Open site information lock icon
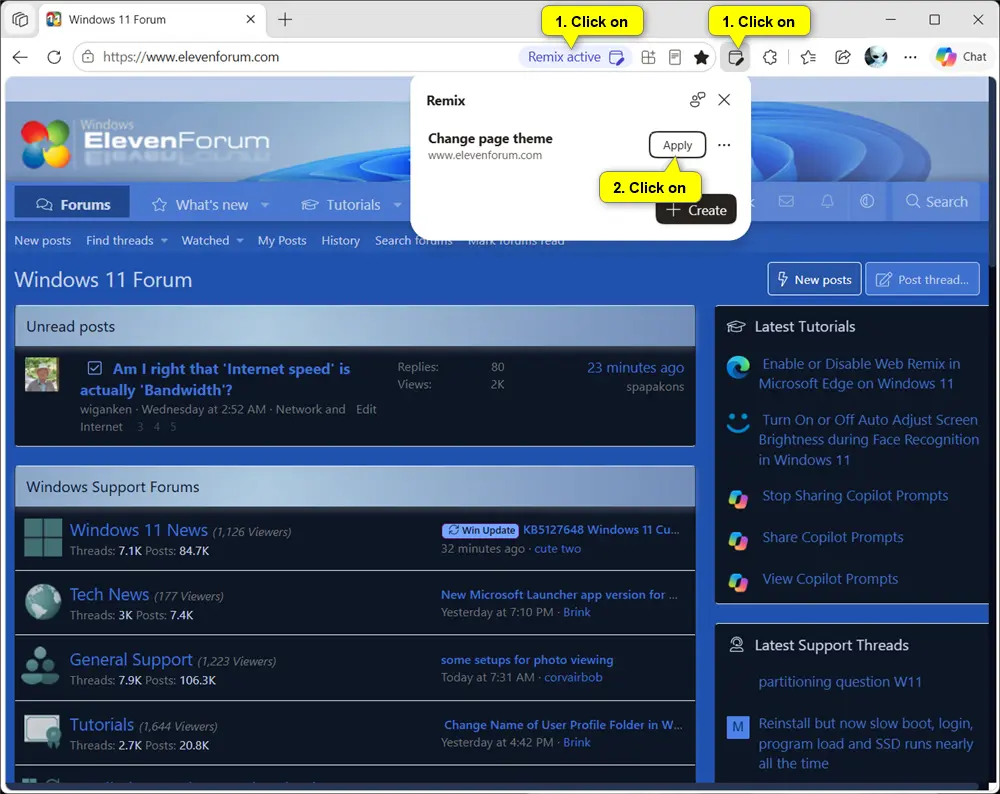The image size is (1000, 794). point(88,57)
